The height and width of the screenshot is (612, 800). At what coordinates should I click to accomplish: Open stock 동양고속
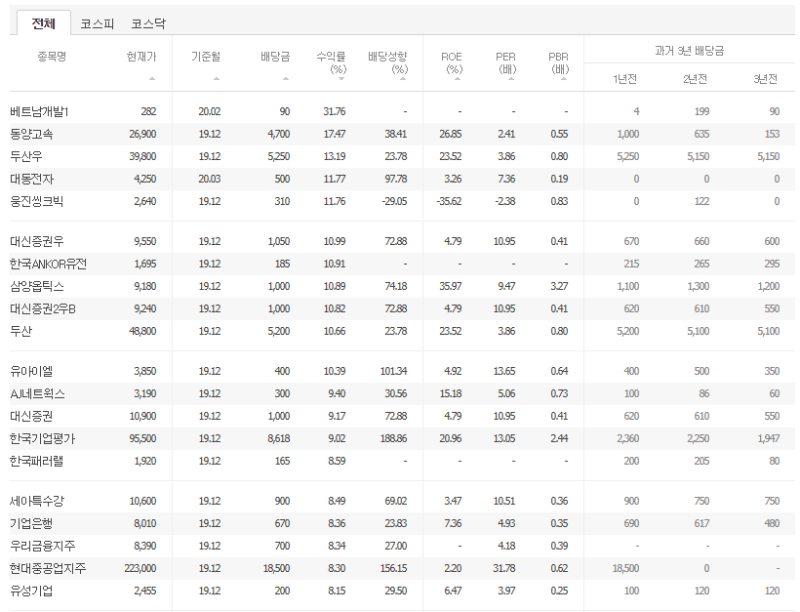coord(31,134)
